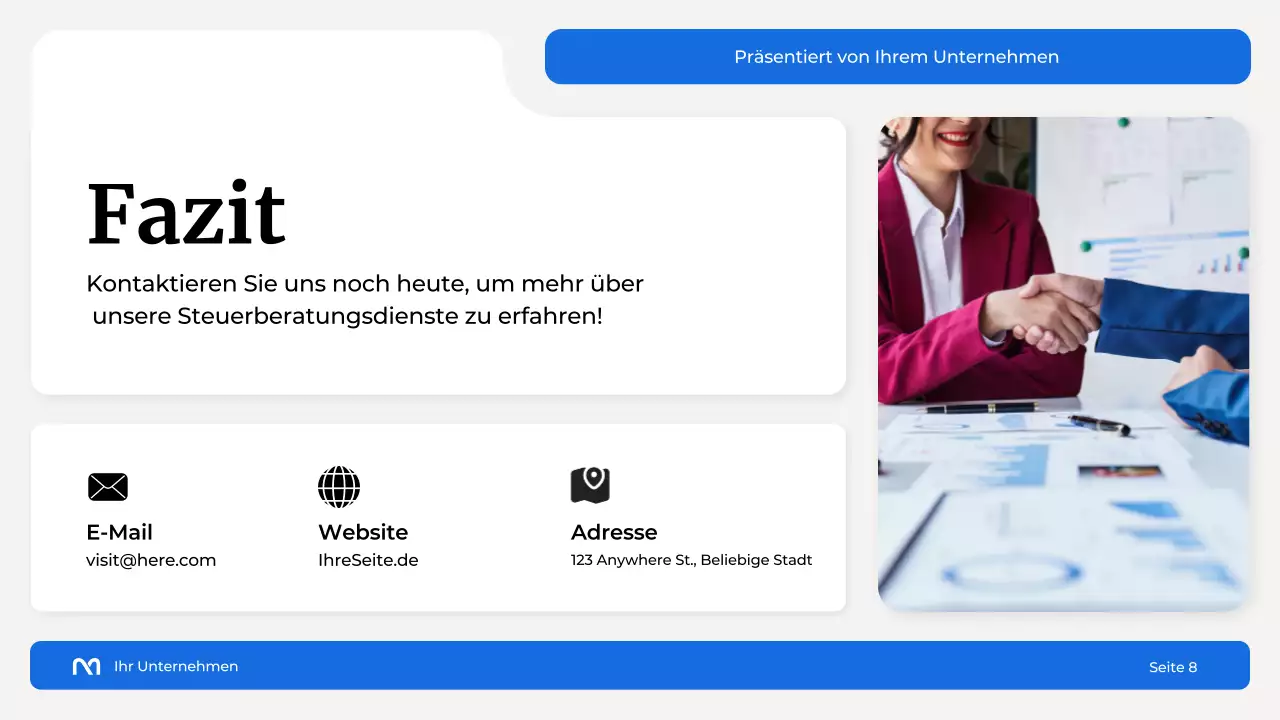
Task: Click the globe icon above Website
Action: 338,487
